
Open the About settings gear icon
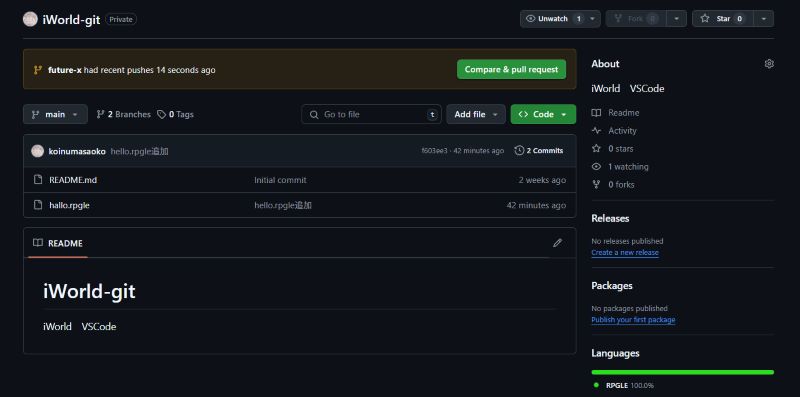coord(769,64)
